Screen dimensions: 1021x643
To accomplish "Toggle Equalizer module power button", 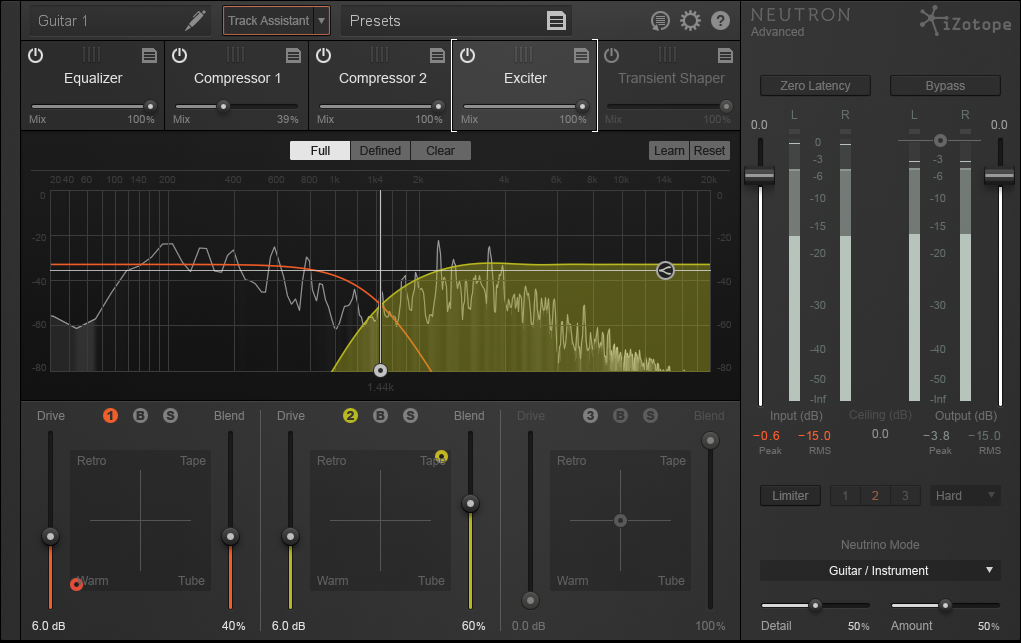I will coord(36,55).
